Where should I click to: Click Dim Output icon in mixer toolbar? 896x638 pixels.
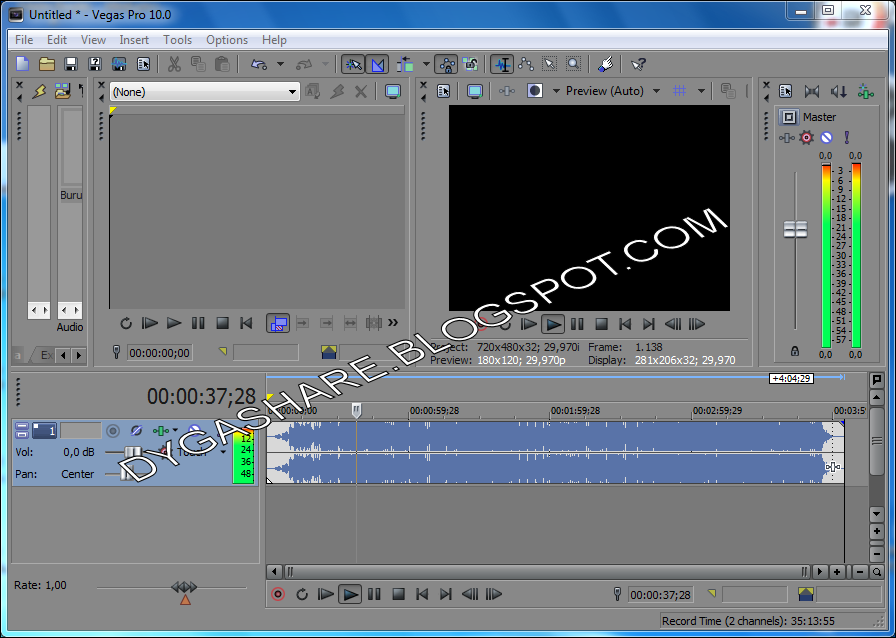point(838,91)
